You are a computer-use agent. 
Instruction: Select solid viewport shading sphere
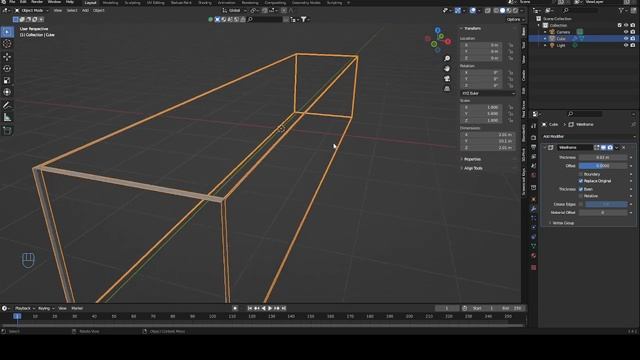[x=502, y=11]
